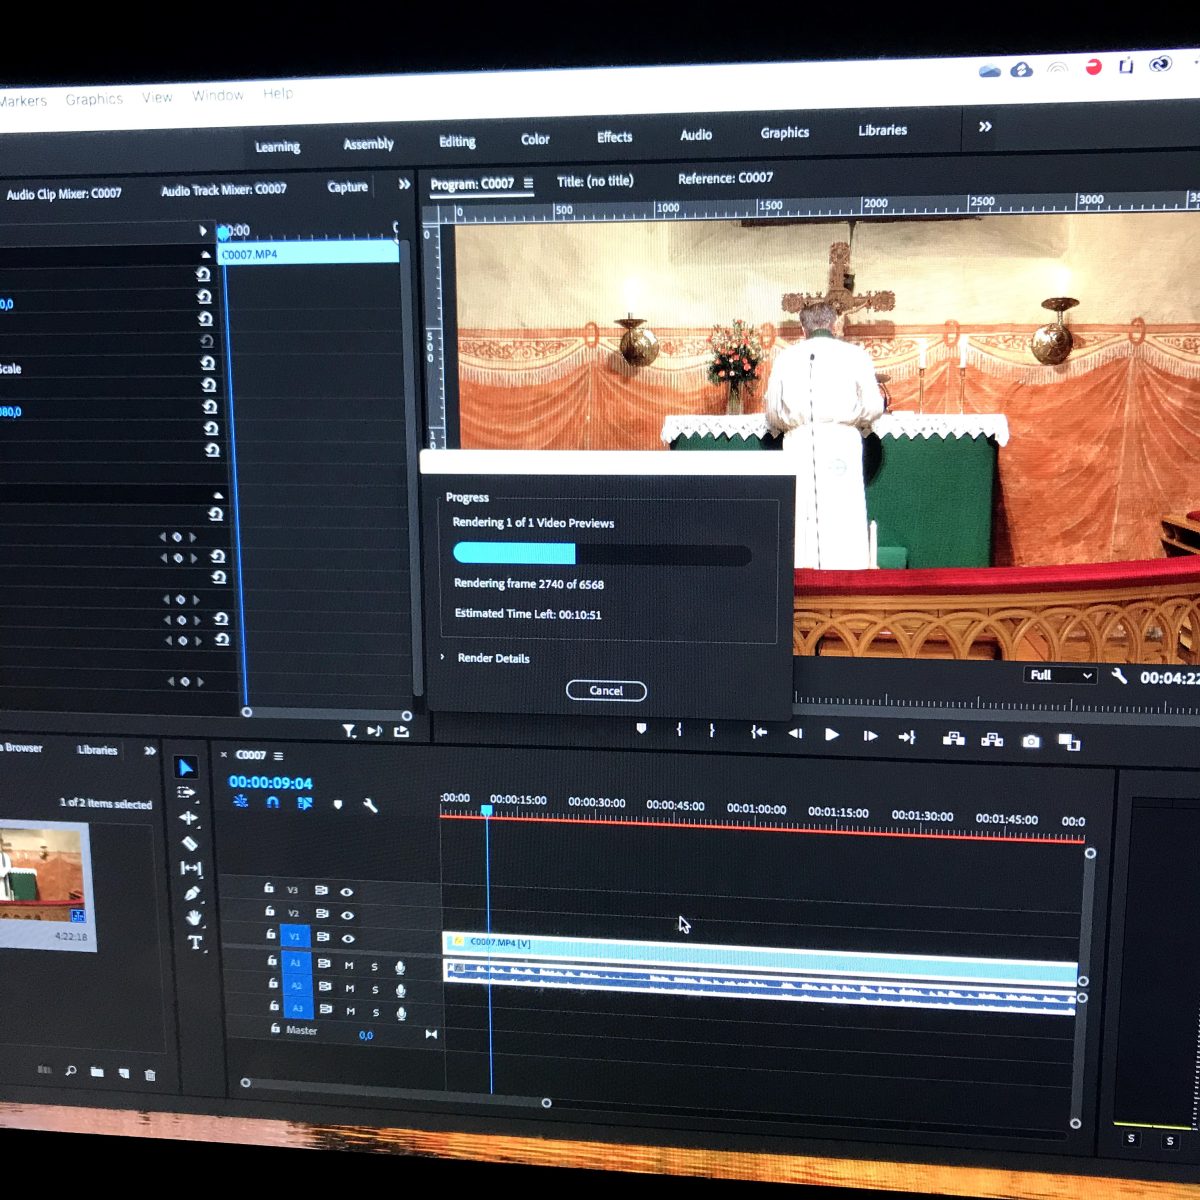Select the Track Select Forward tool
The image size is (1200, 1200).
[186, 792]
